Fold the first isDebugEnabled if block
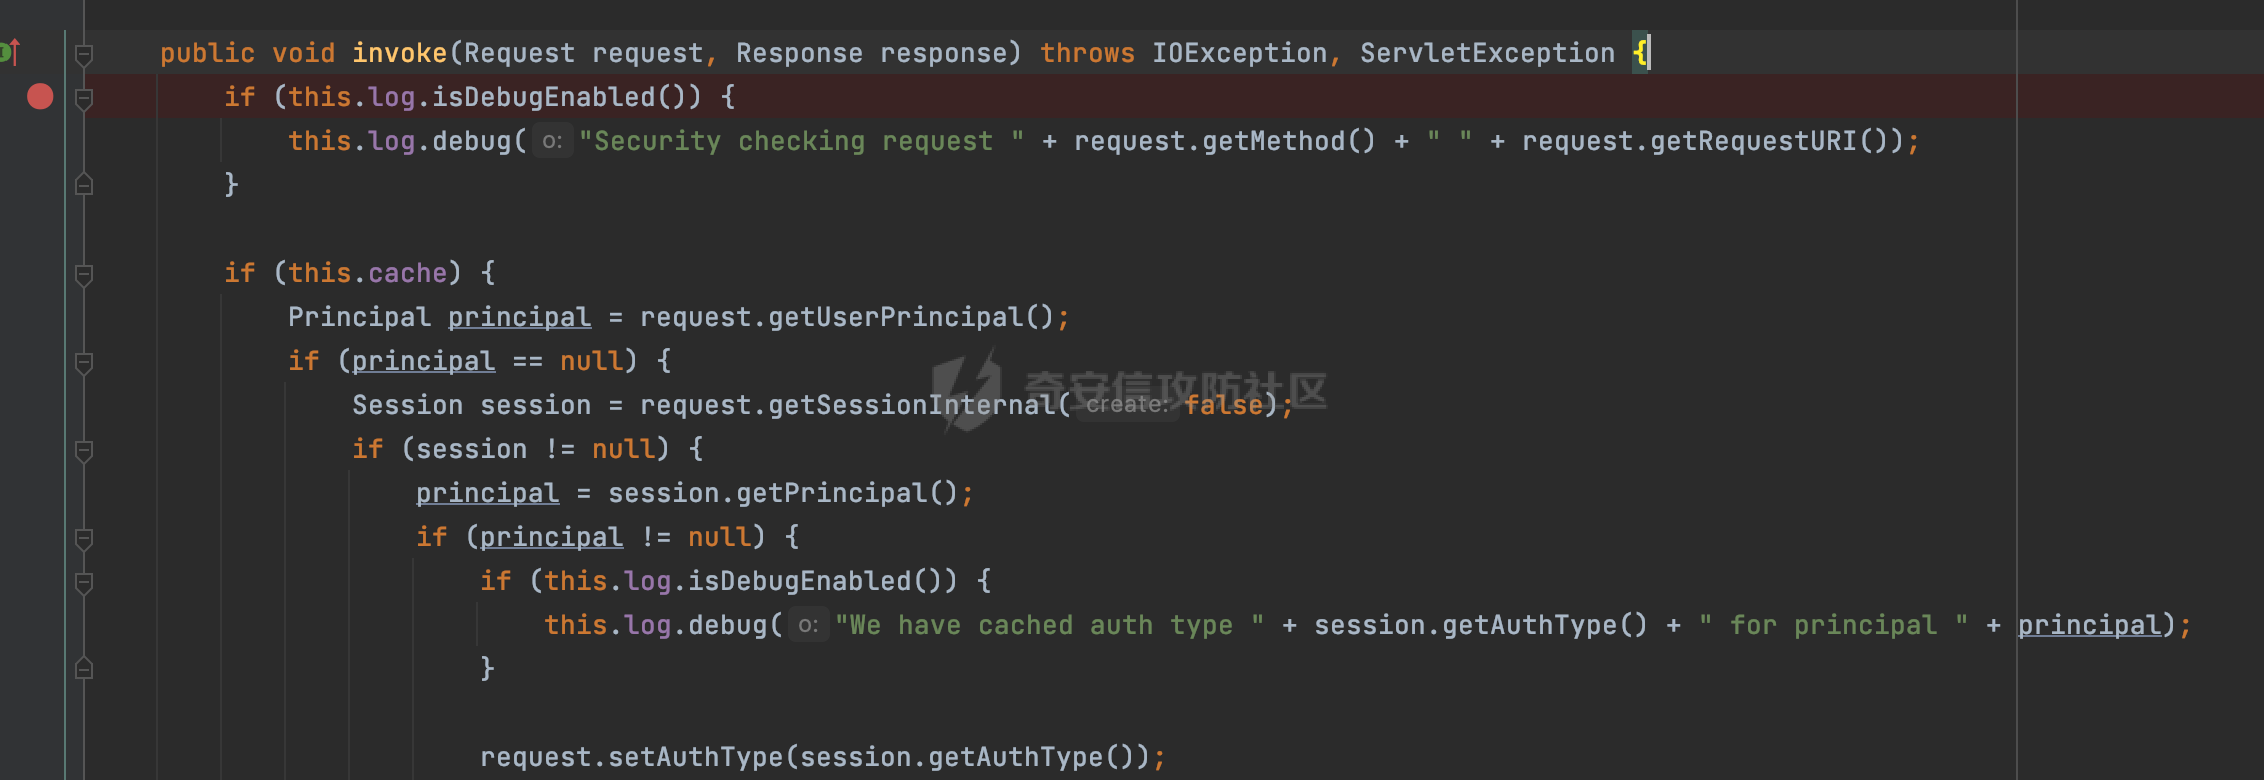 [85, 98]
